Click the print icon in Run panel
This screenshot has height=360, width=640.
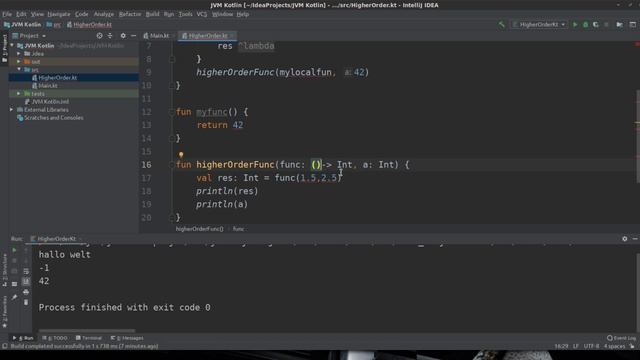coord(26,292)
